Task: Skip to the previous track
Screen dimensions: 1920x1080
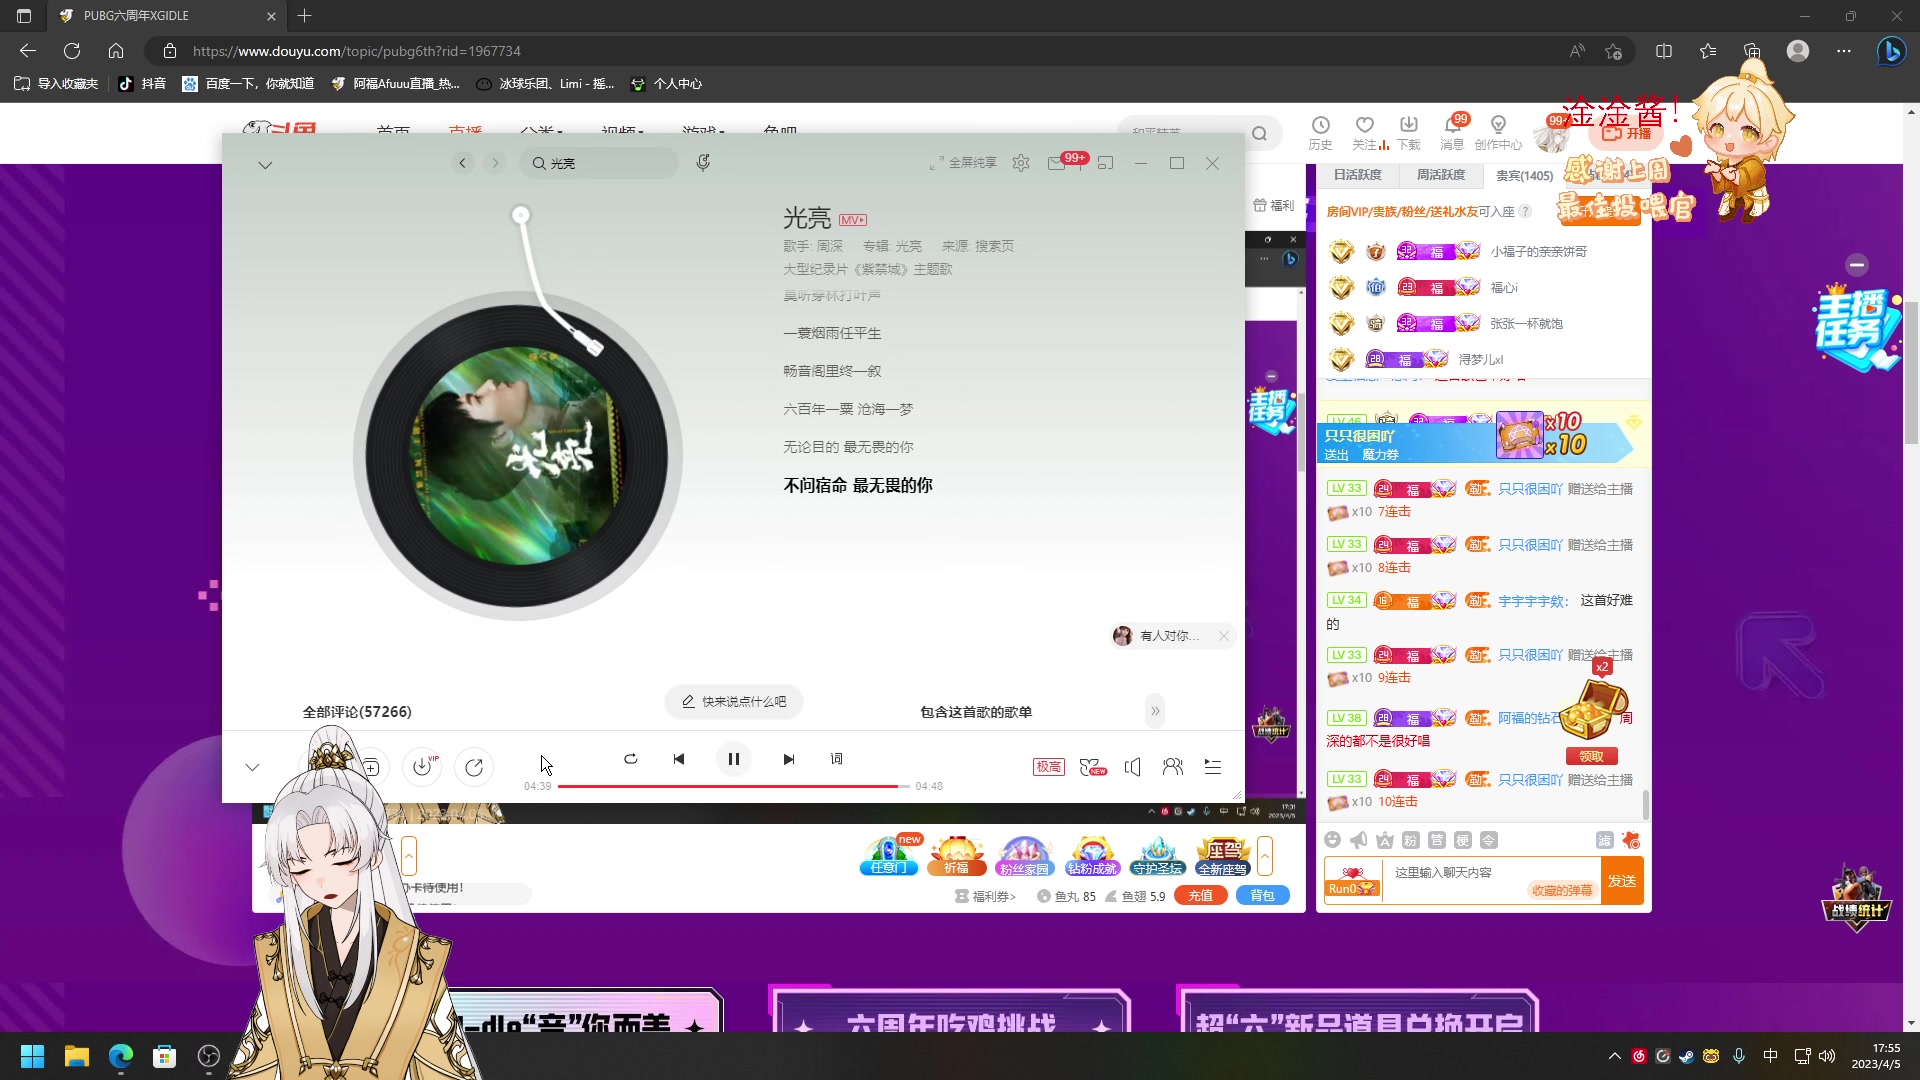Action: 679,759
